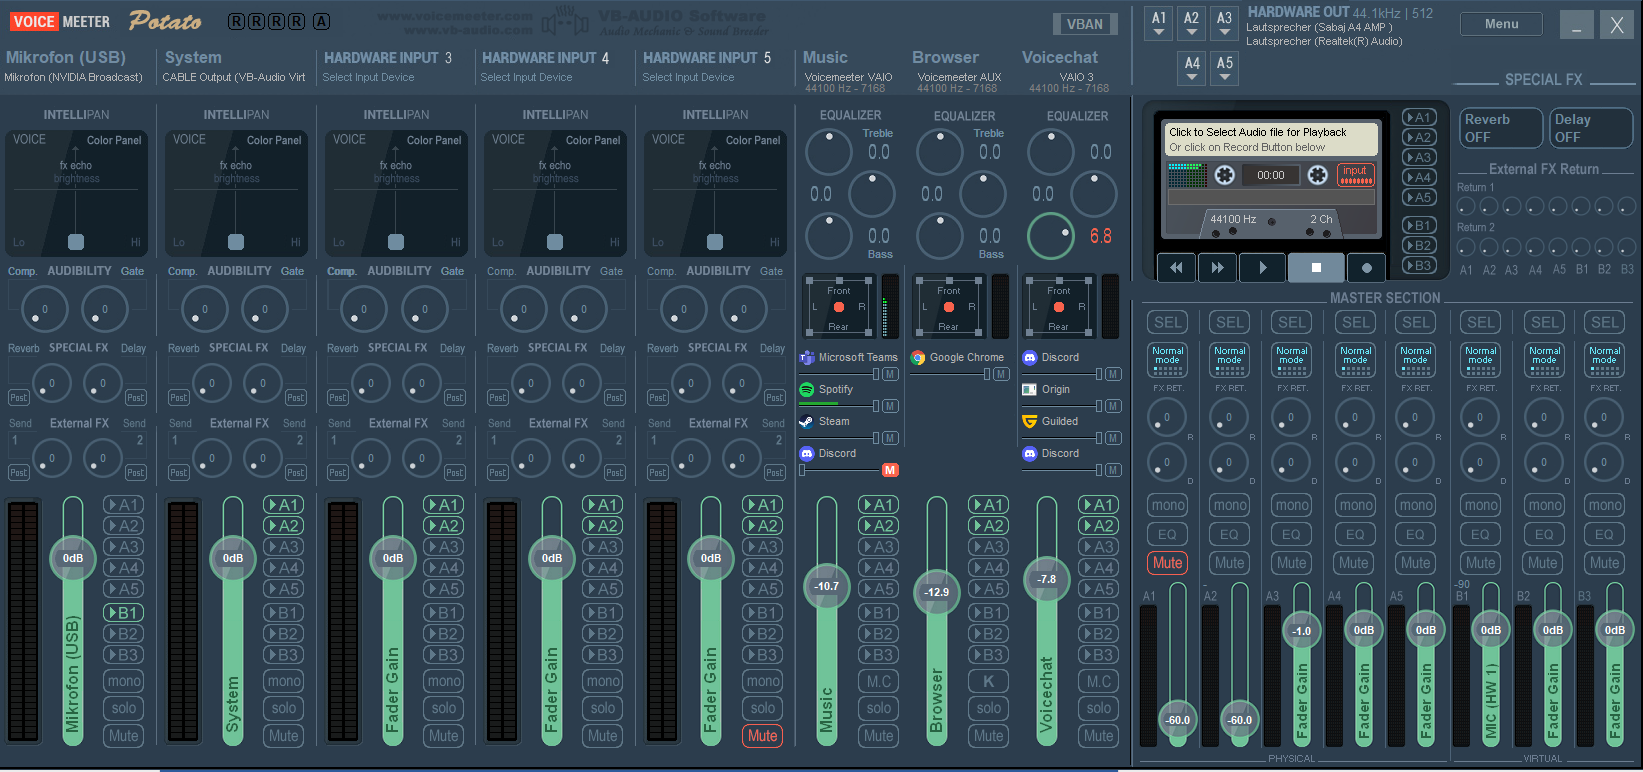Open the VBAN settings

pyautogui.click(x=1085, y=24)
